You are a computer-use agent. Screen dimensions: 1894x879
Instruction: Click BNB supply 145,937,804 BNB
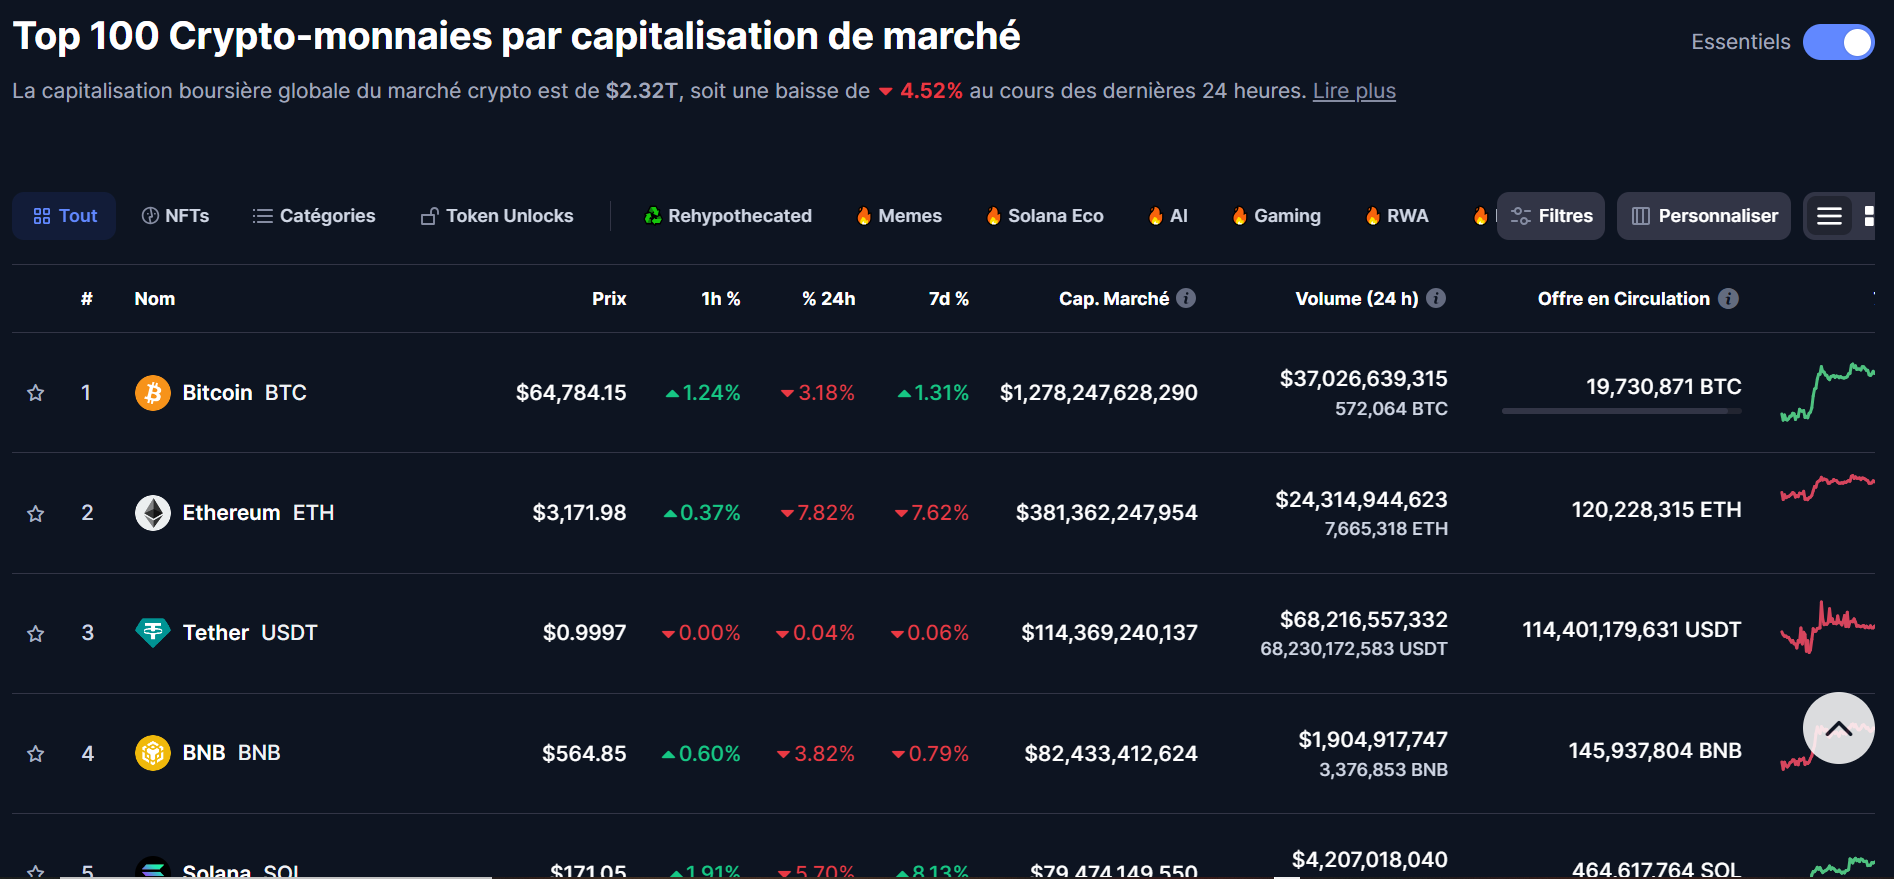(1655, 751)
